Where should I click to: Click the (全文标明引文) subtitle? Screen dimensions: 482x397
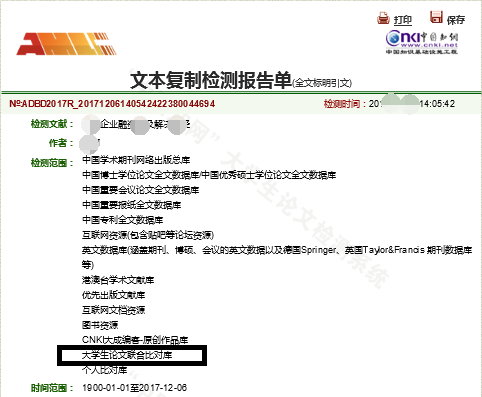pos(322,83)
